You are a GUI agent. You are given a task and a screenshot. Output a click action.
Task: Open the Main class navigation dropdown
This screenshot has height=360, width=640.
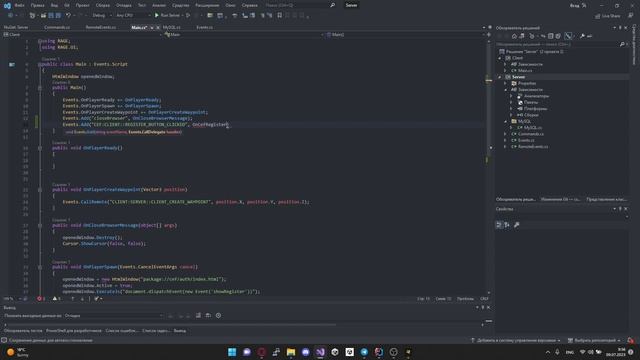click(x=243, y=35)
